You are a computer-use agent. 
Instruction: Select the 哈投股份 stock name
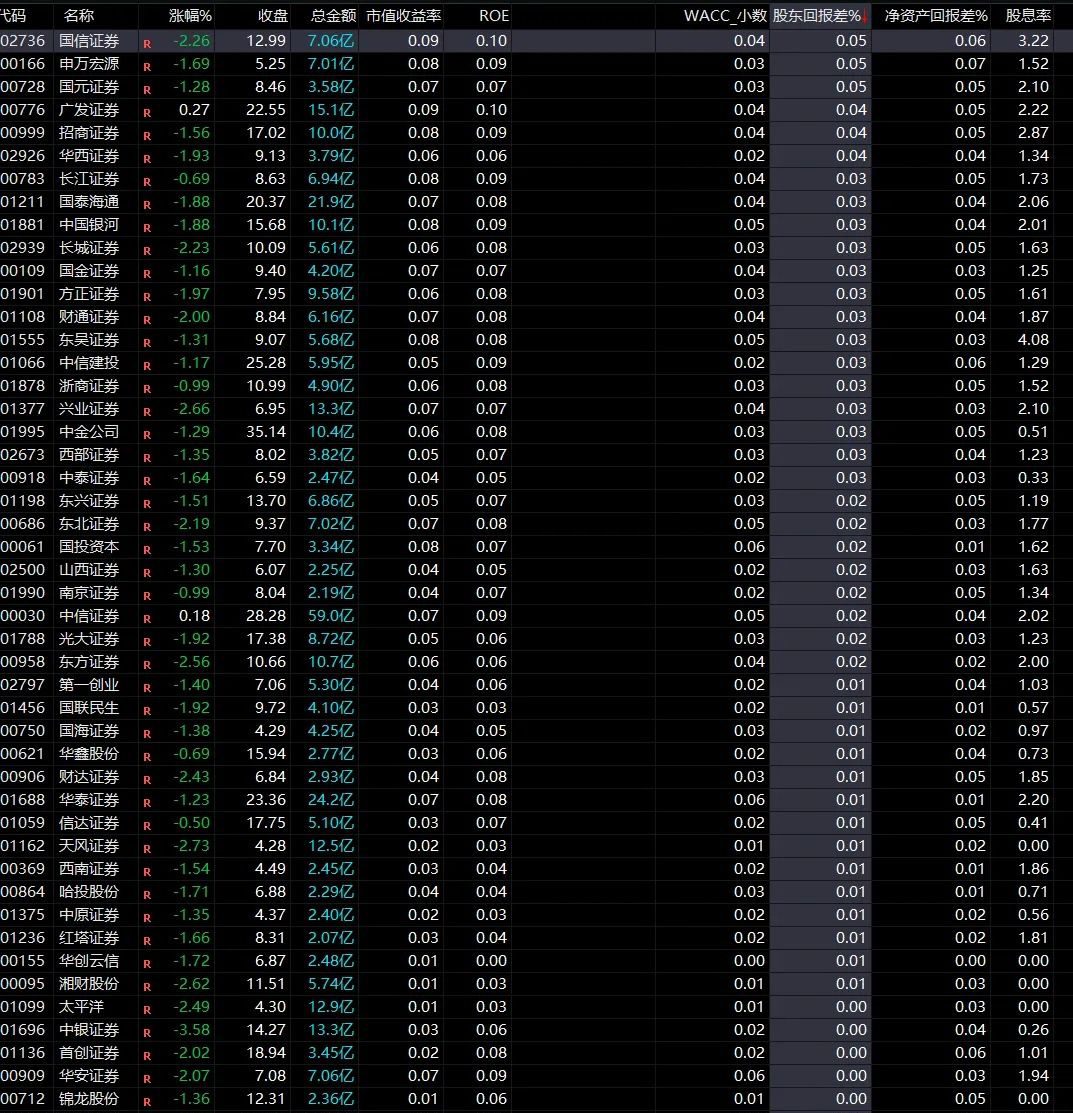89,892
